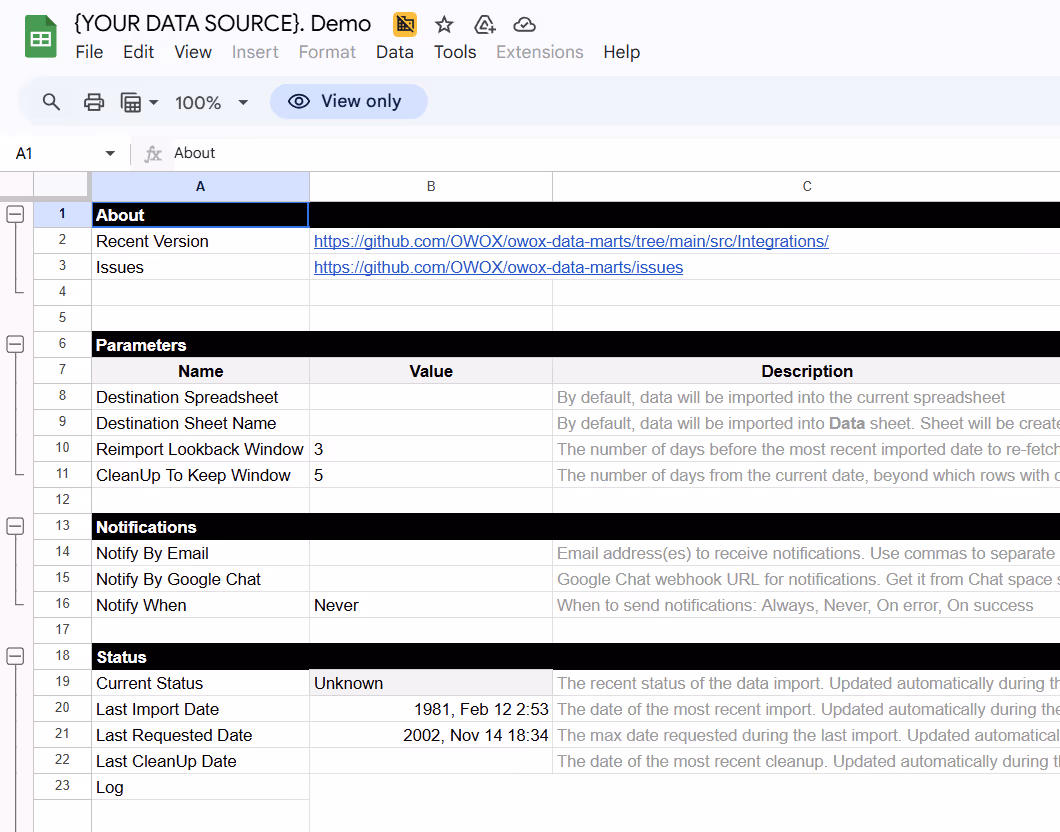Viewport: 1060px width, 832px height.
Task: Select the Current Status label cell
Action: [x=201, y=683]
